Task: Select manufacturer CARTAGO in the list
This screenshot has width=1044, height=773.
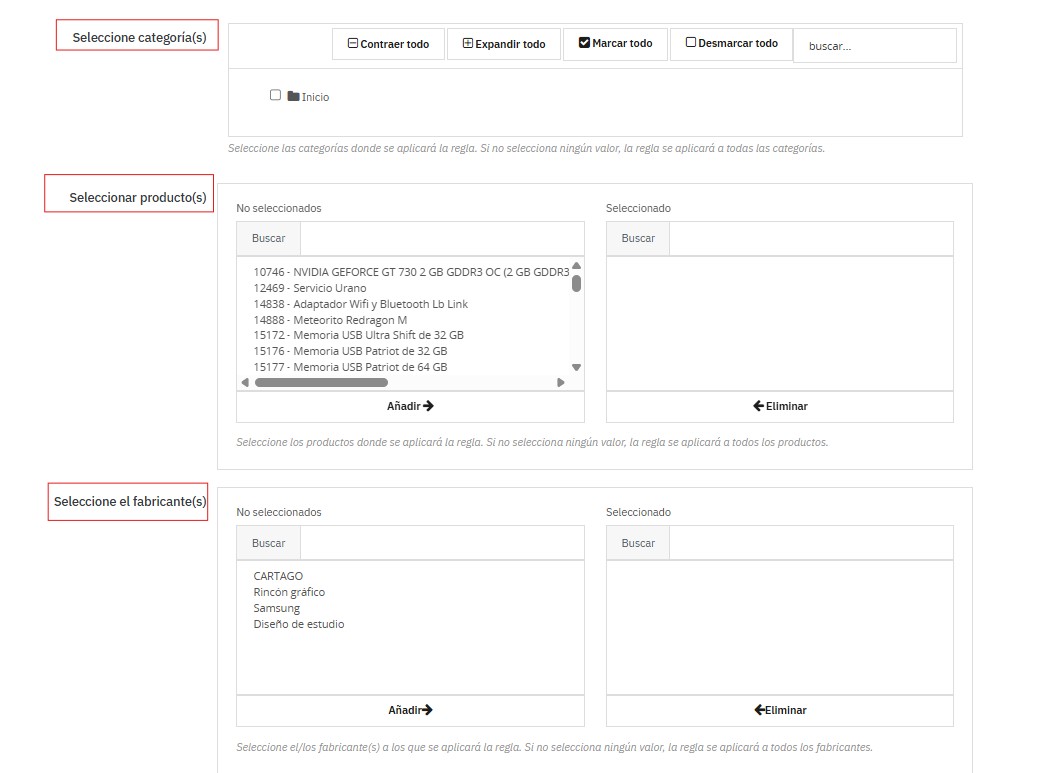Action: [x=278, y=576]
